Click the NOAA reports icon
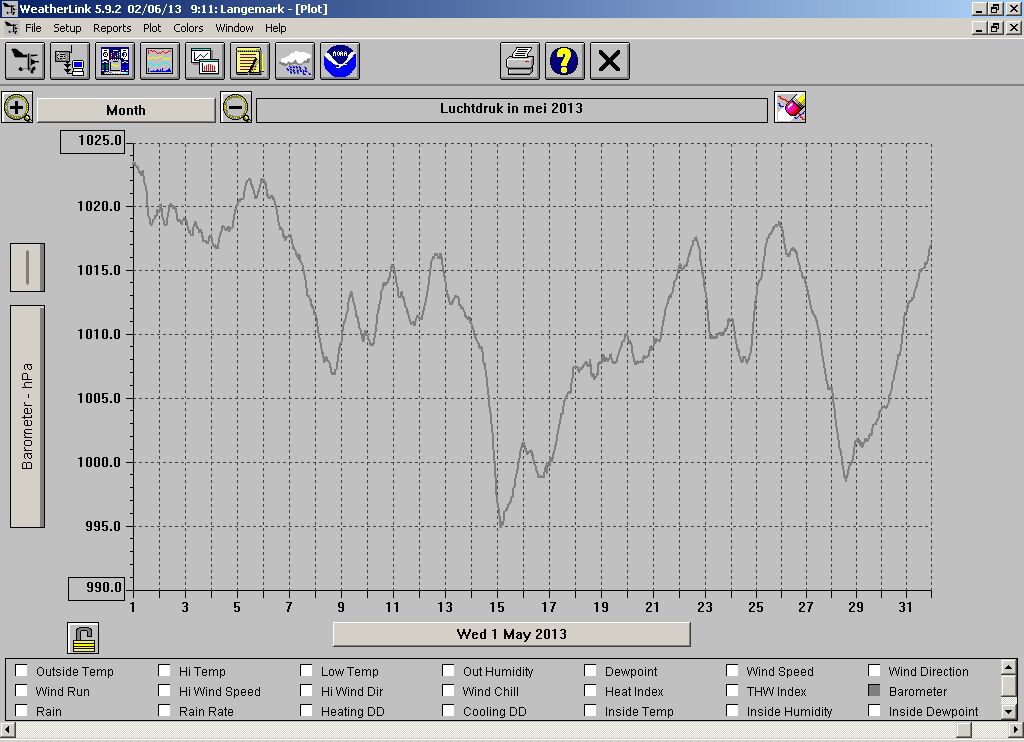The height and width of the screenshot is (742, 1024). tap(340, 61)
